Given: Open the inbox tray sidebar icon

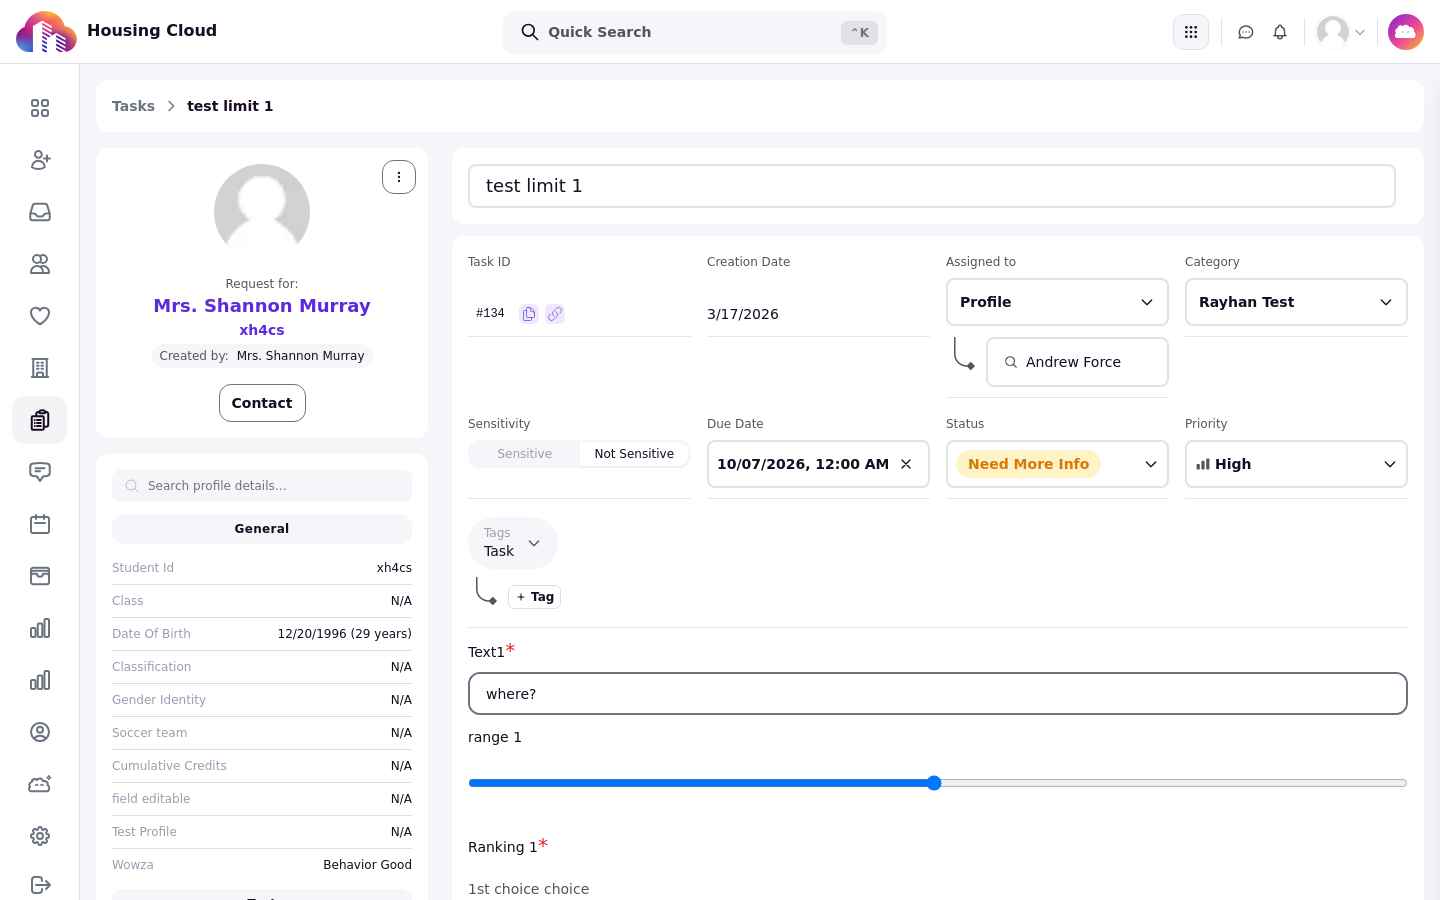Looking at the screenshot, I should 40,212.
